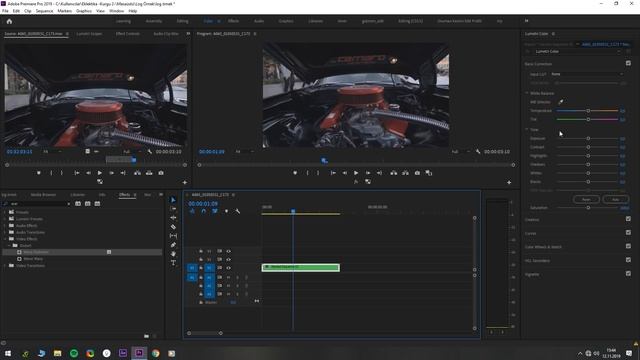Select the Hand tool
The image size is (640, 360).
click(x=173, y=253)
